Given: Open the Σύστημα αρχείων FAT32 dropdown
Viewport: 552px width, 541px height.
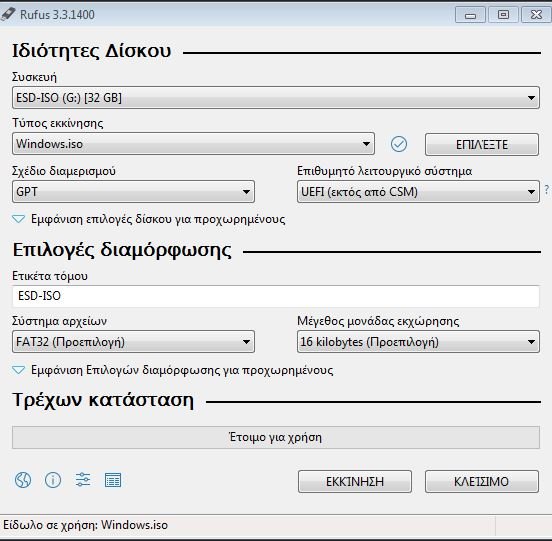Looking at the screenshot, I should pyautogui.click(x=133, y=342).
